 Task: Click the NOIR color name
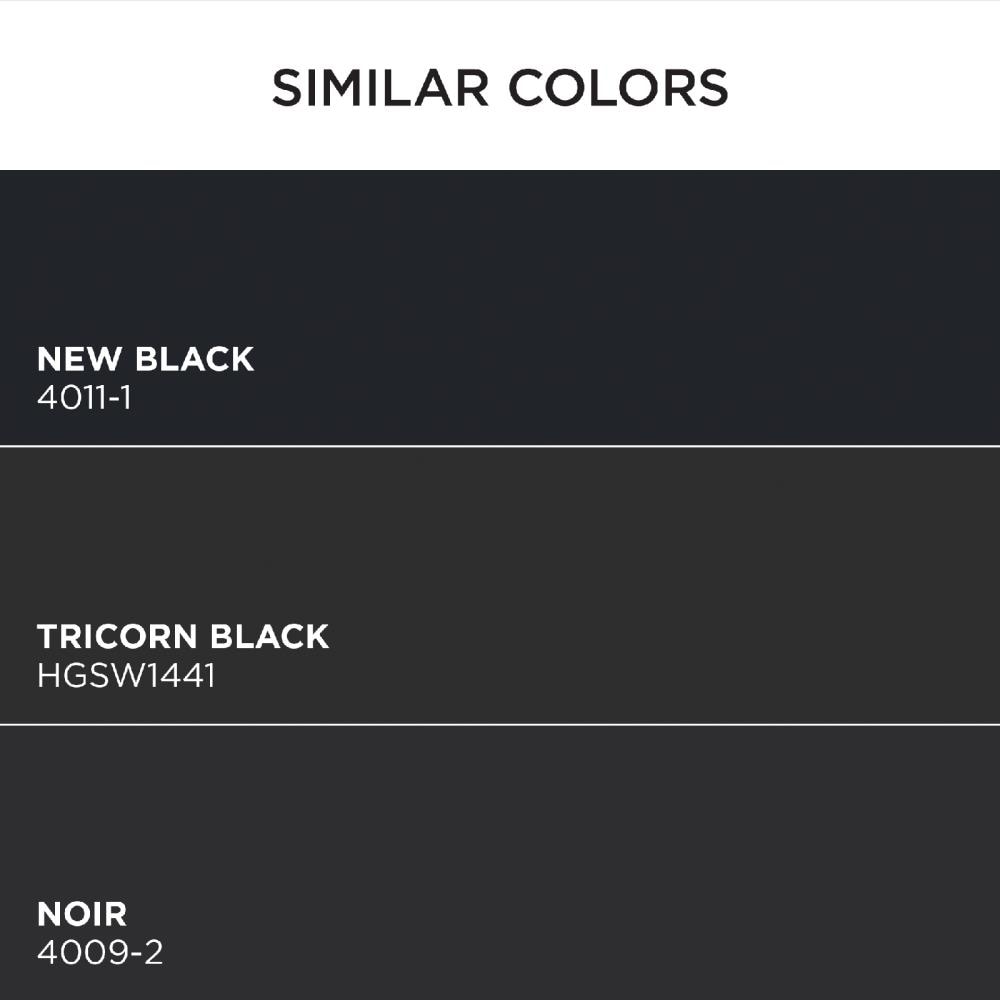click(82, 914)
